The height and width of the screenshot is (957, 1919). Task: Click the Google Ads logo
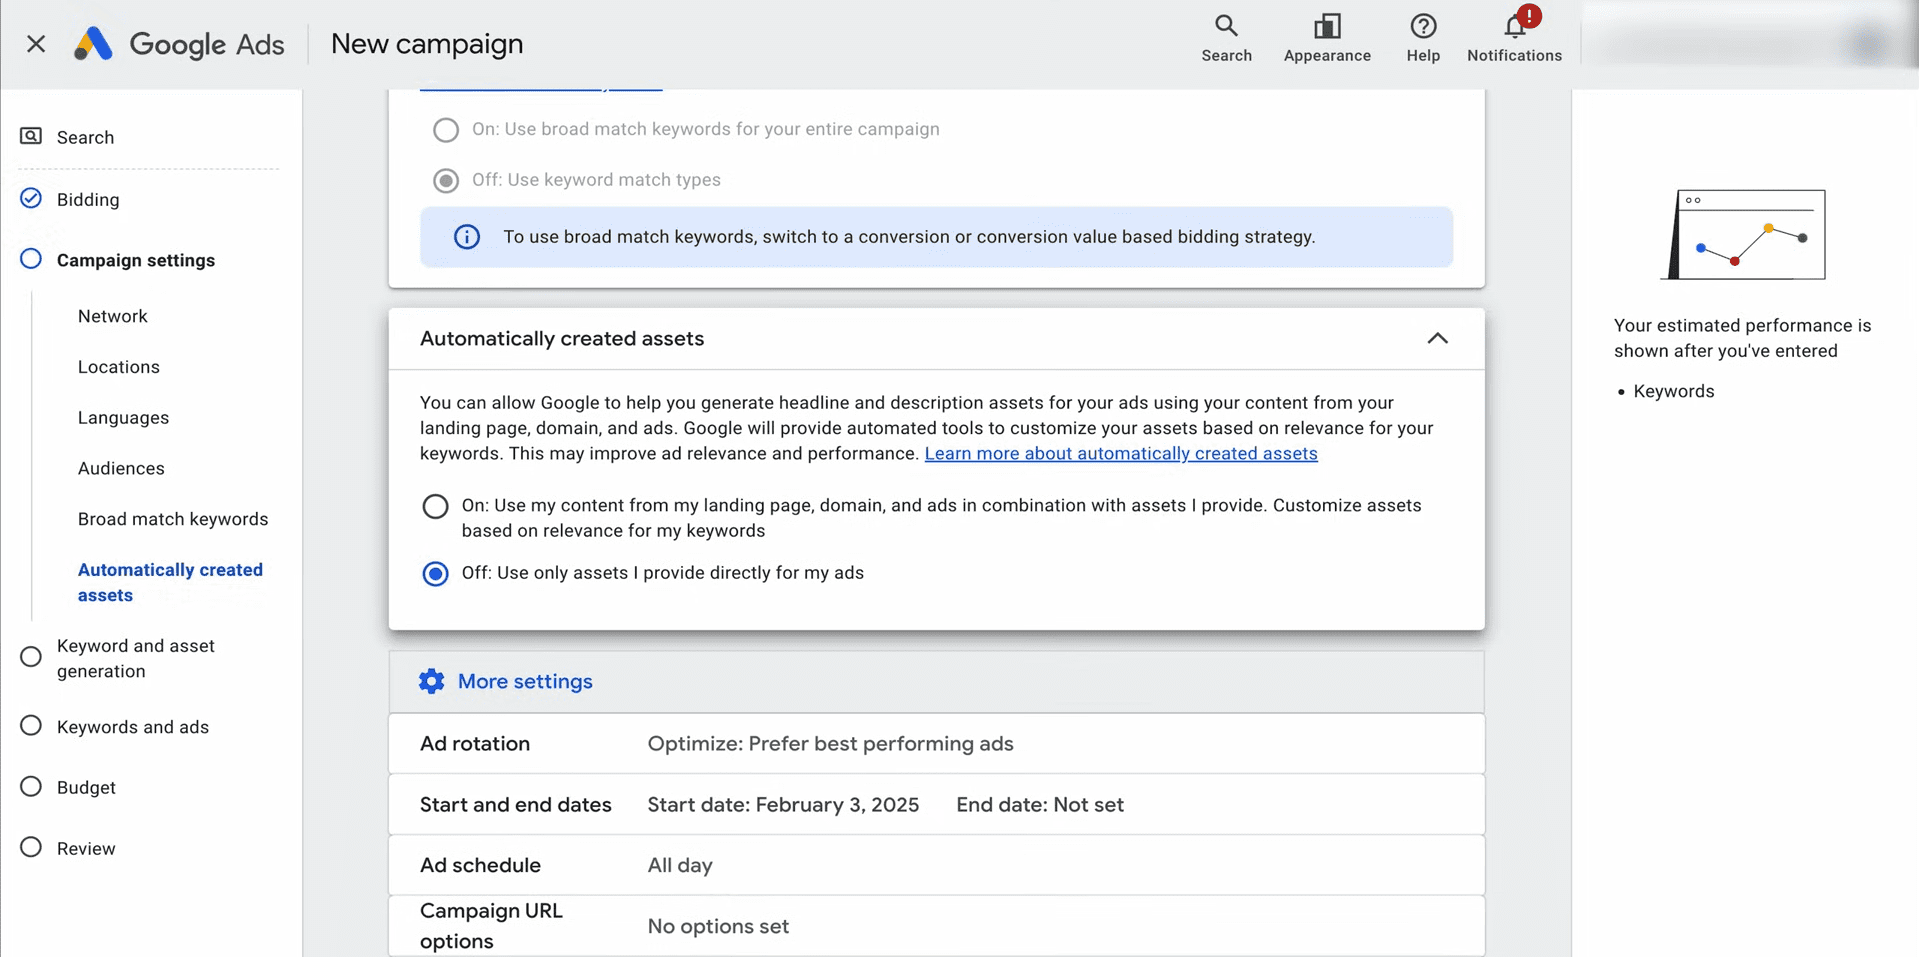click(178, 44)
